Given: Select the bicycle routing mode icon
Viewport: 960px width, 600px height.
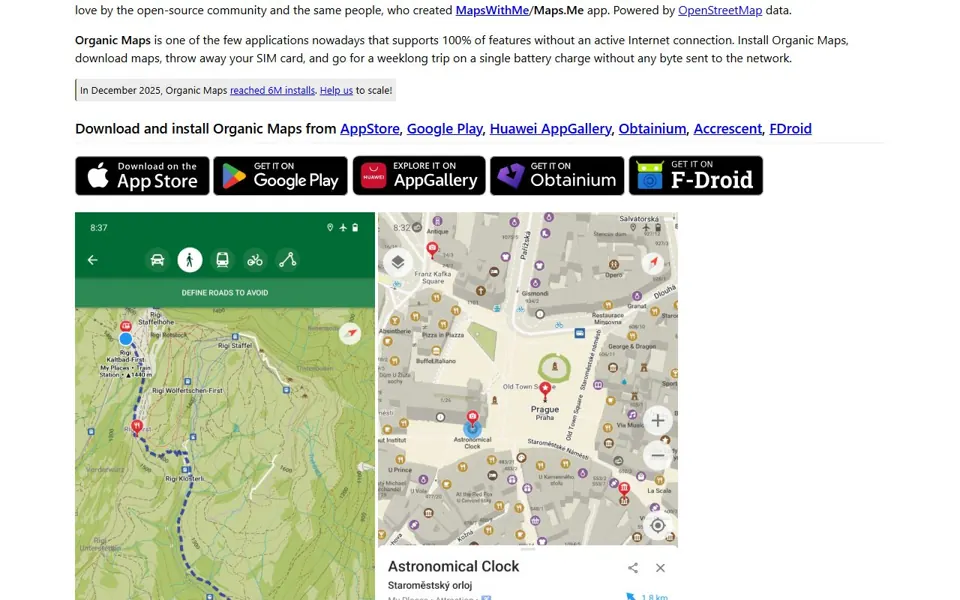Looking at the screenshot, I should pyautogui.click(x=255, y=260).
